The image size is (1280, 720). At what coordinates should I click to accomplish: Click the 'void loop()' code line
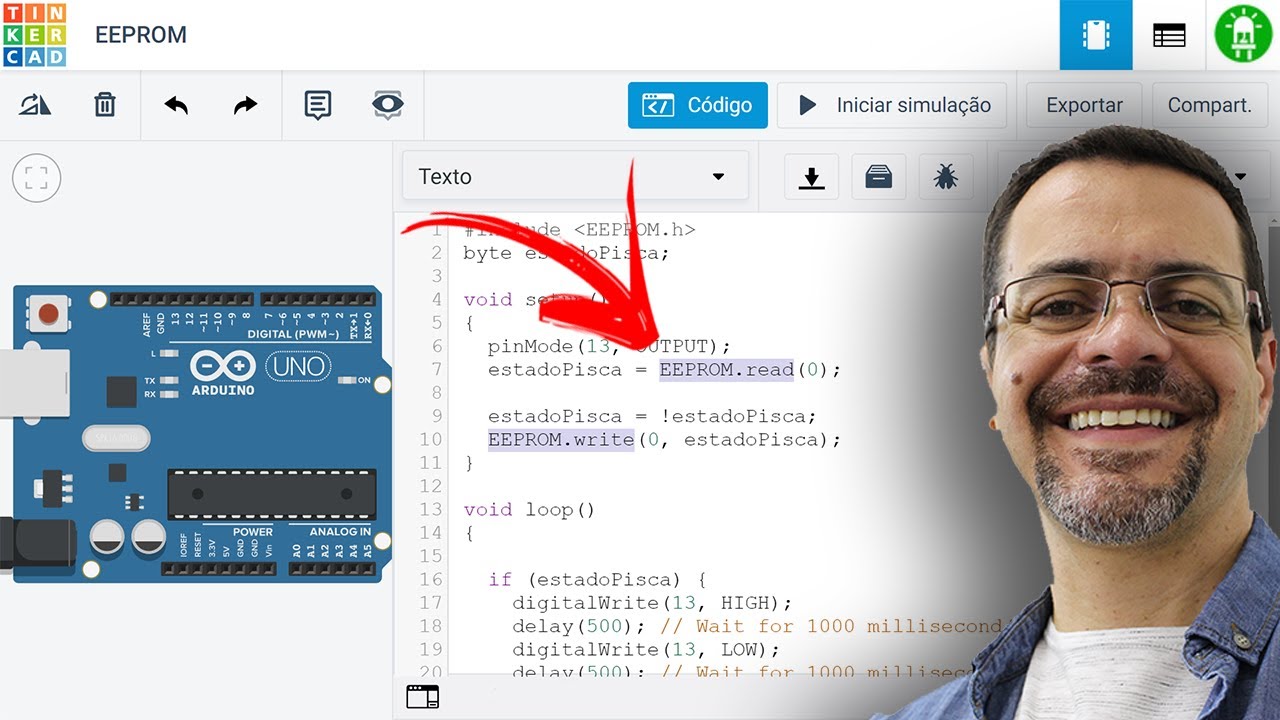530,510
